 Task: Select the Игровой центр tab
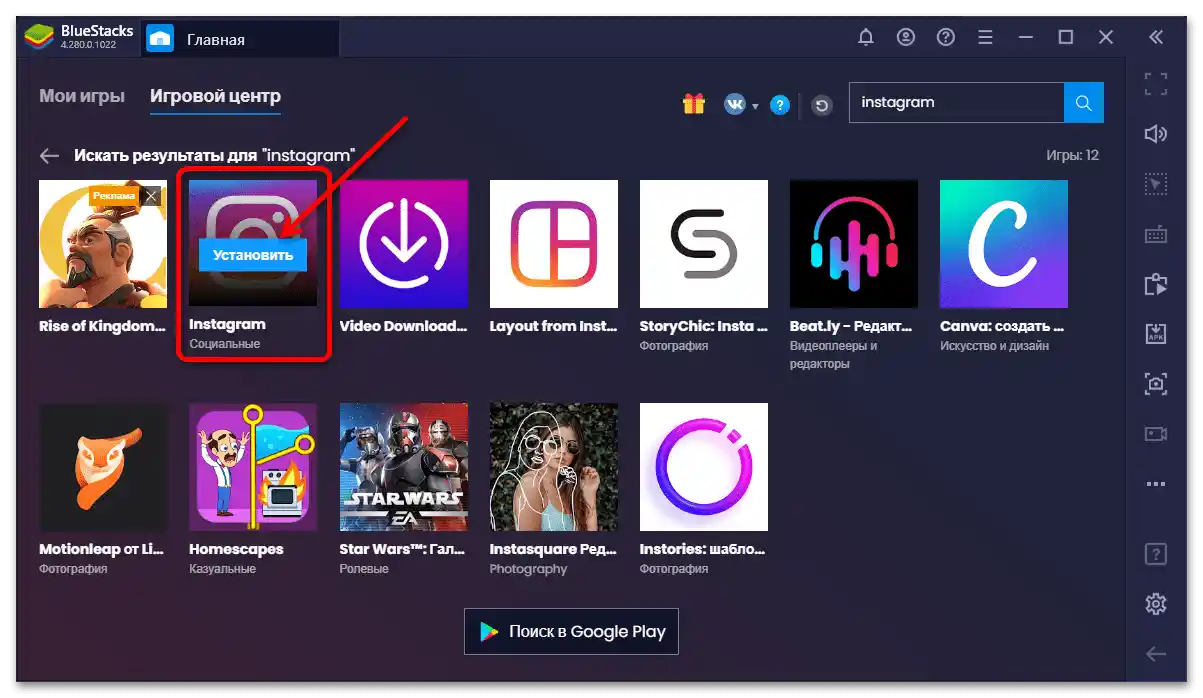pos(215,97)
